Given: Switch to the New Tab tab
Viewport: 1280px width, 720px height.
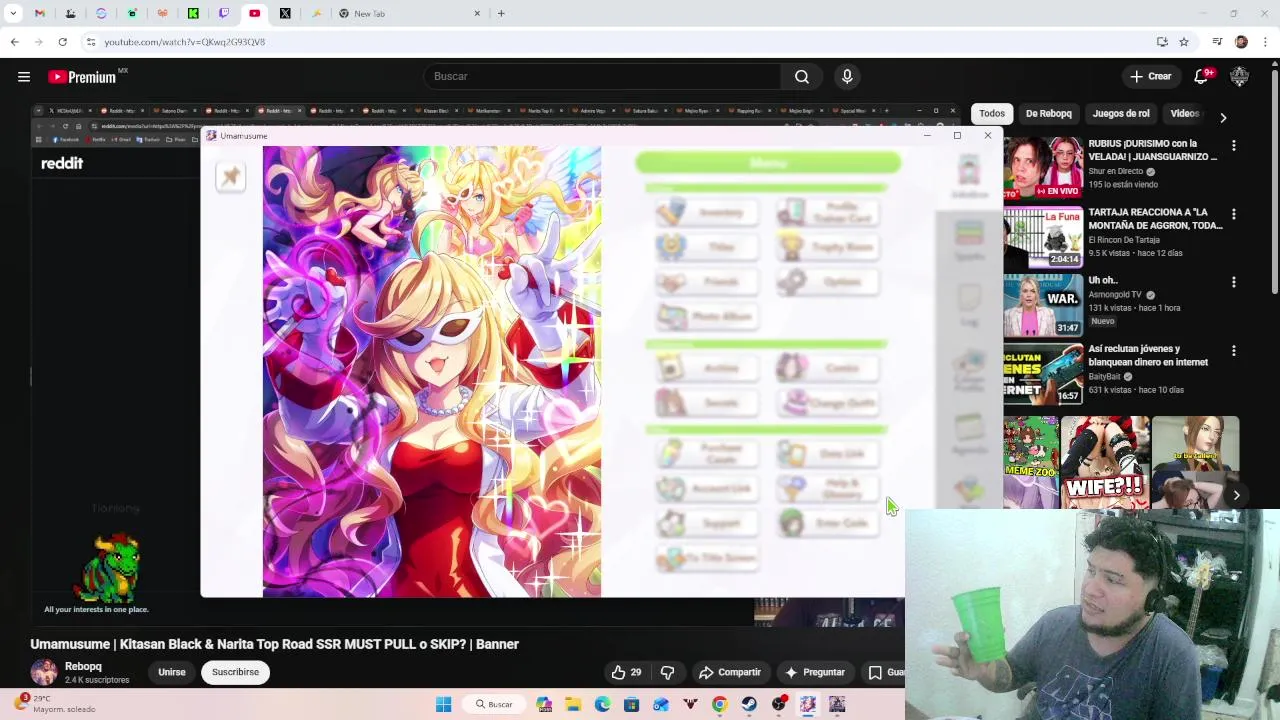Looking at the screenshot, I should pos(410,13).
